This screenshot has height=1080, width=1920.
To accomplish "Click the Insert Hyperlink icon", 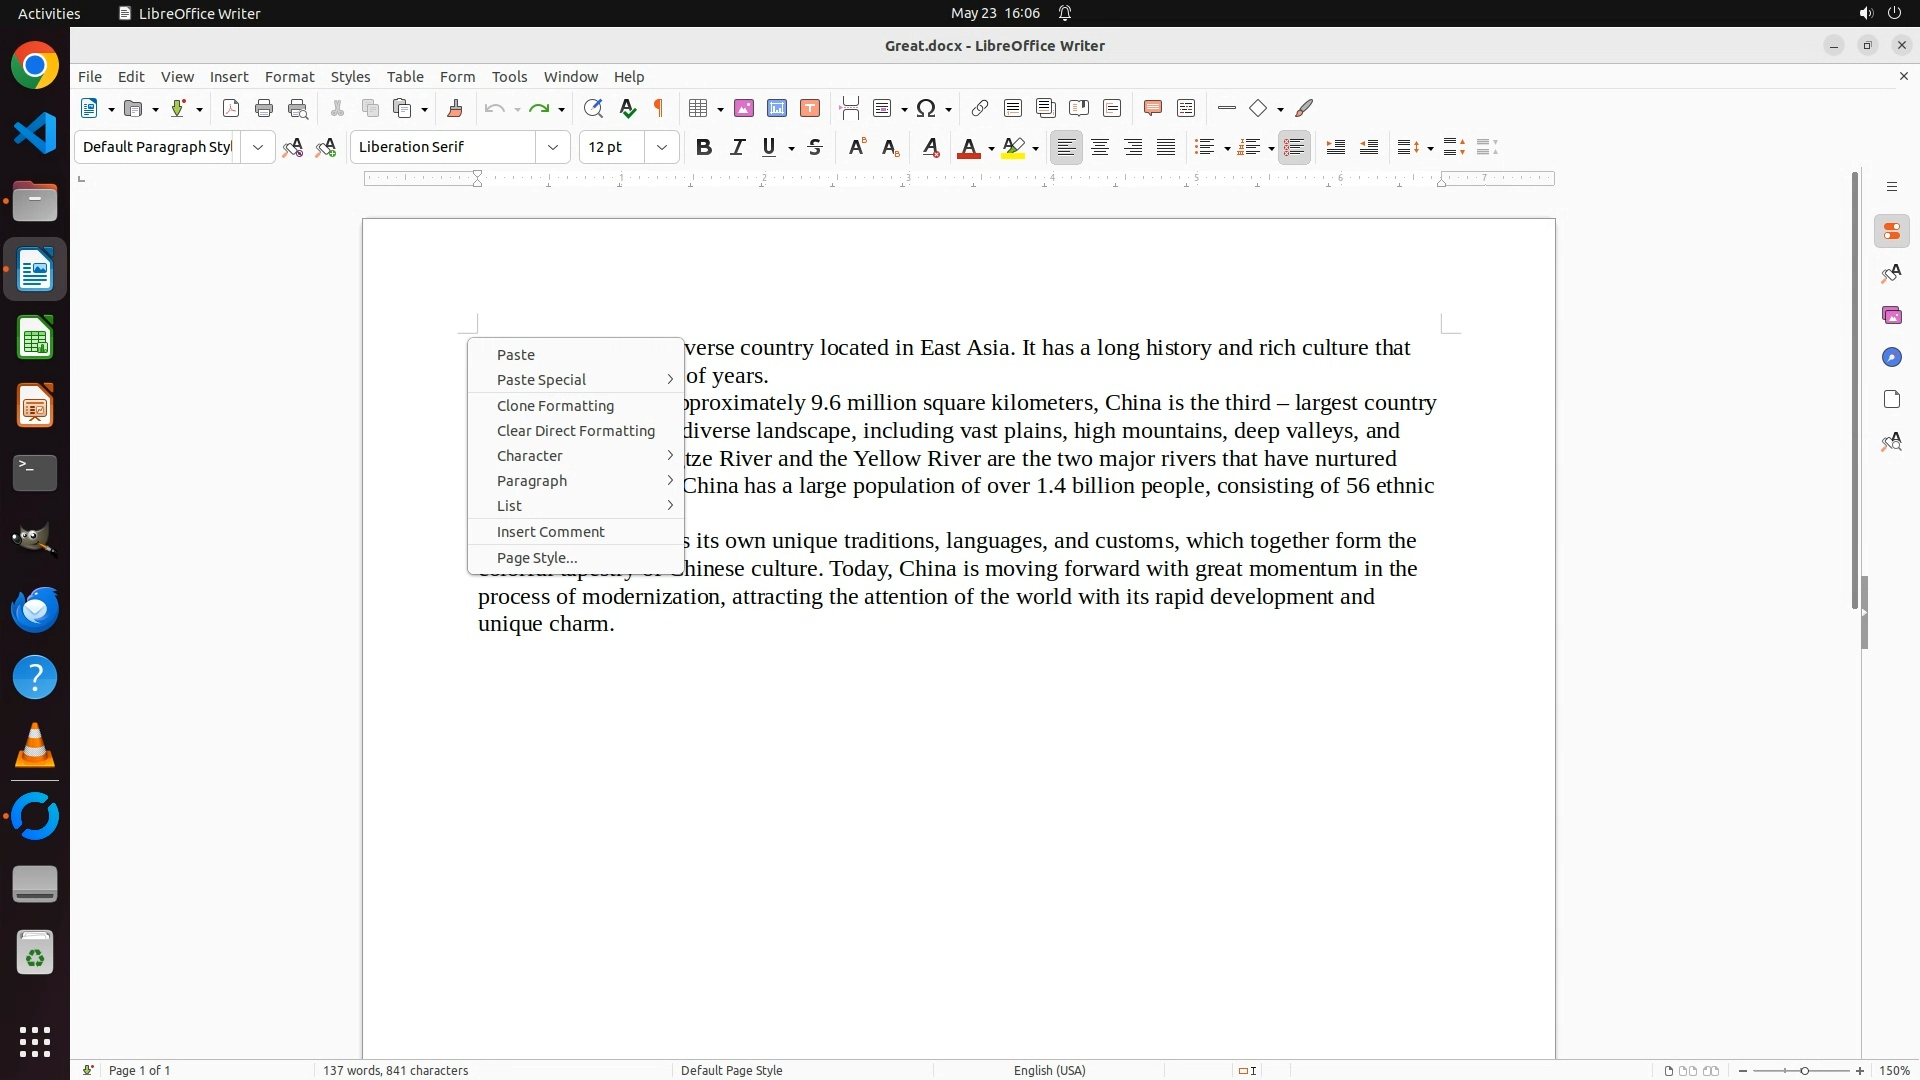I will click(x=980, y=108).
